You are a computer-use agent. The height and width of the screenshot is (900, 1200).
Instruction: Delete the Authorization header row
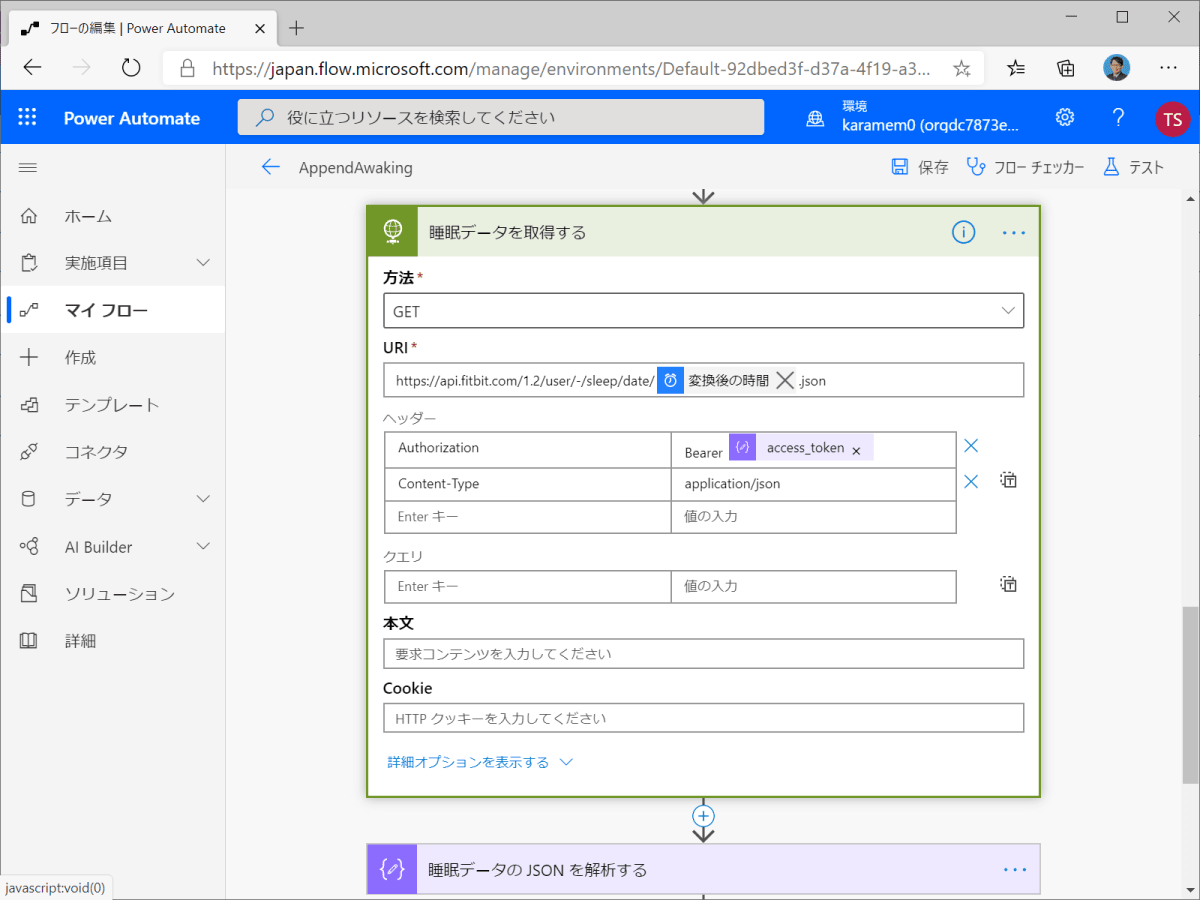click(x=970, y=446)
